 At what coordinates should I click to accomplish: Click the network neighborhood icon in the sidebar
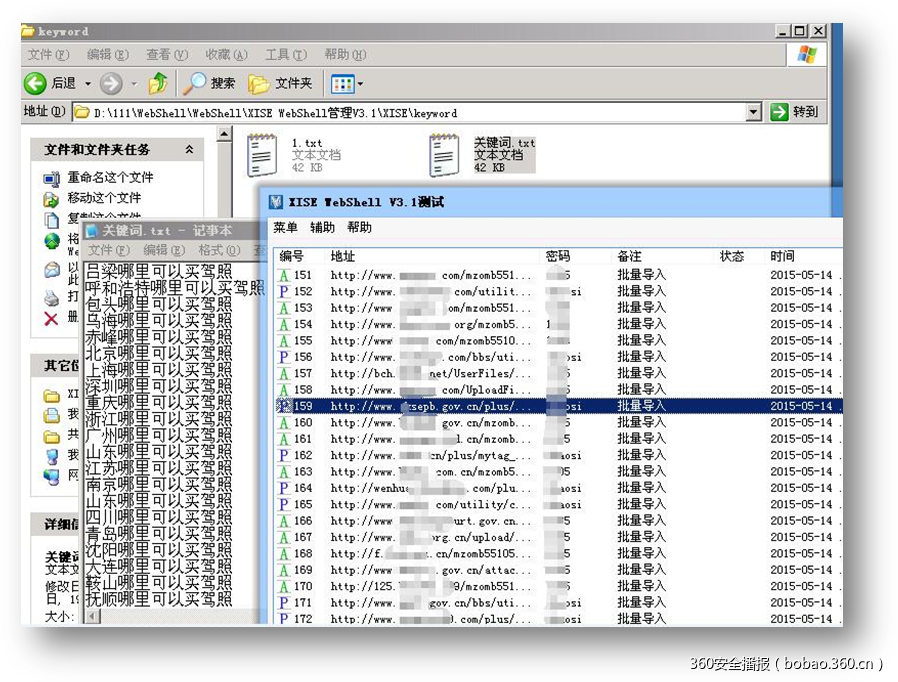click(54, 472)
